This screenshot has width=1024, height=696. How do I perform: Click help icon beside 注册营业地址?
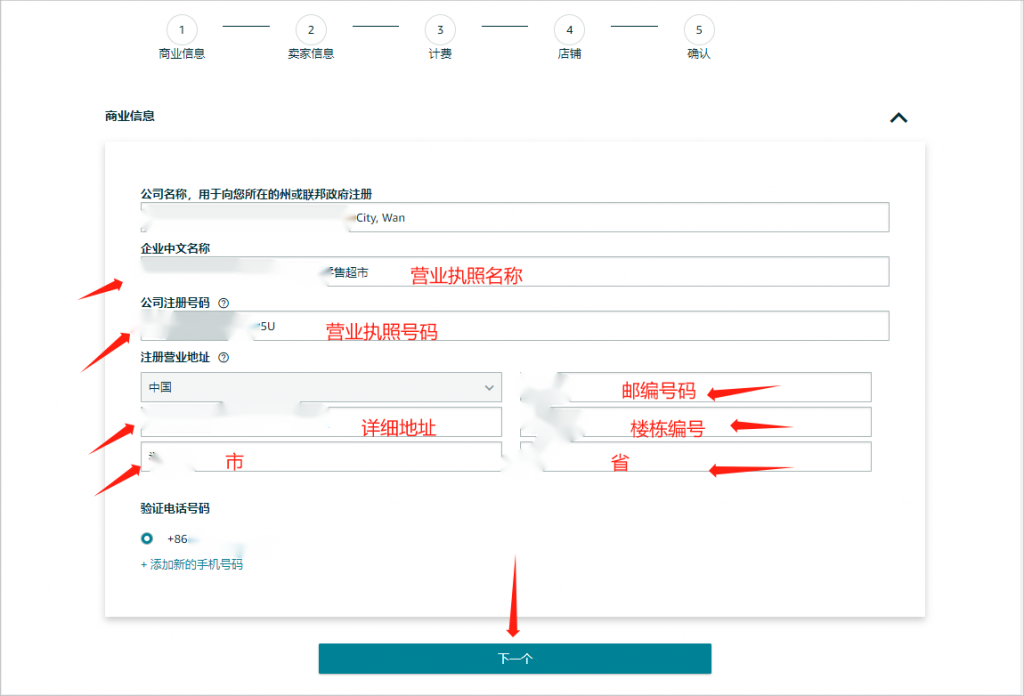coord(223,357)
